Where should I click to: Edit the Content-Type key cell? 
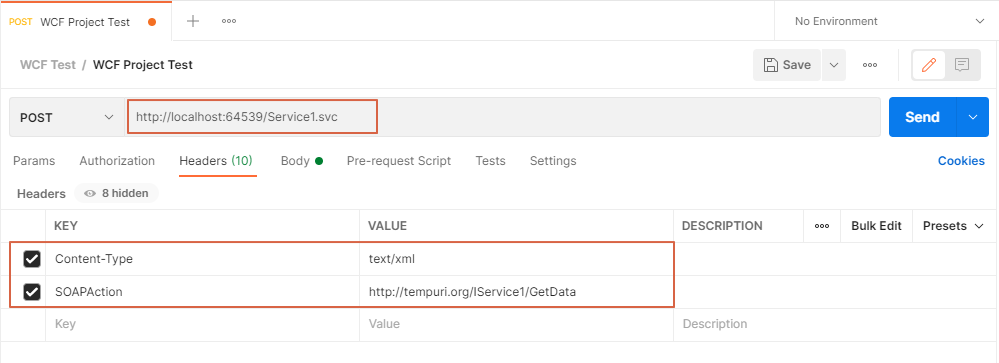pyautogui.click(x=203, y=259)
